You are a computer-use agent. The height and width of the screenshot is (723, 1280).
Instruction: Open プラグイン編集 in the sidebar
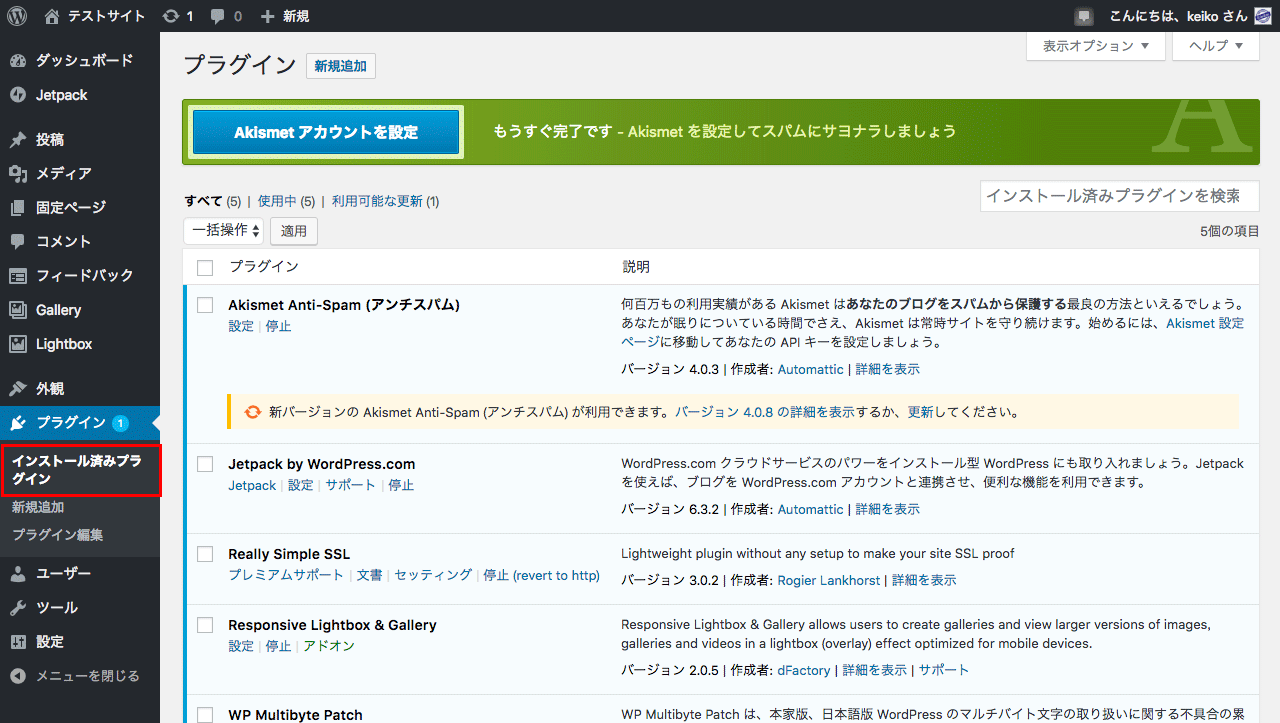57,535
